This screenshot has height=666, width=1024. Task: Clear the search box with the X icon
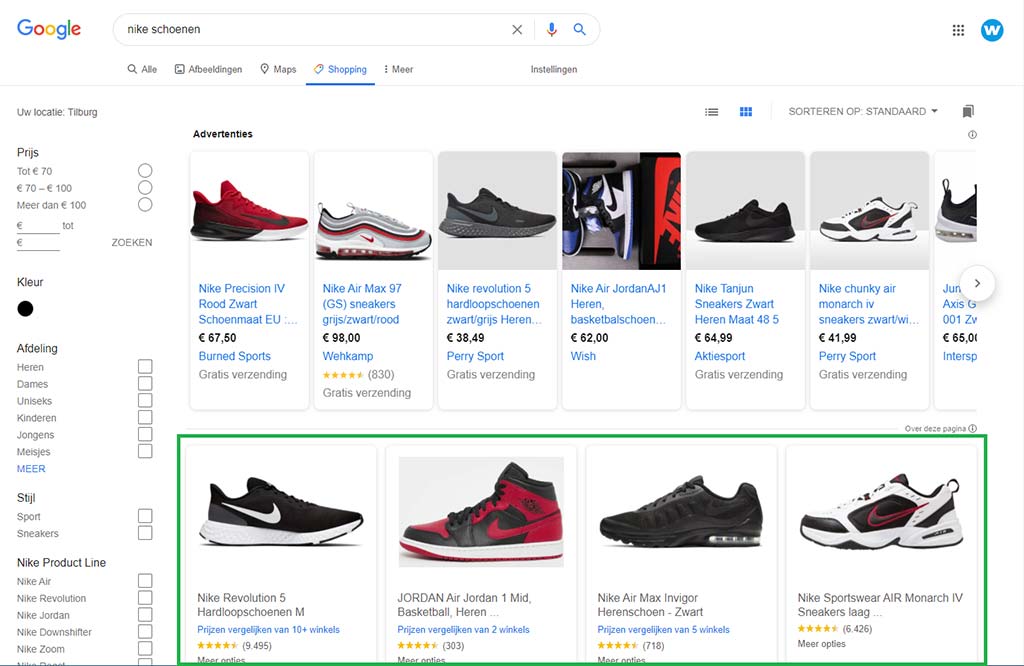[517, 29]
